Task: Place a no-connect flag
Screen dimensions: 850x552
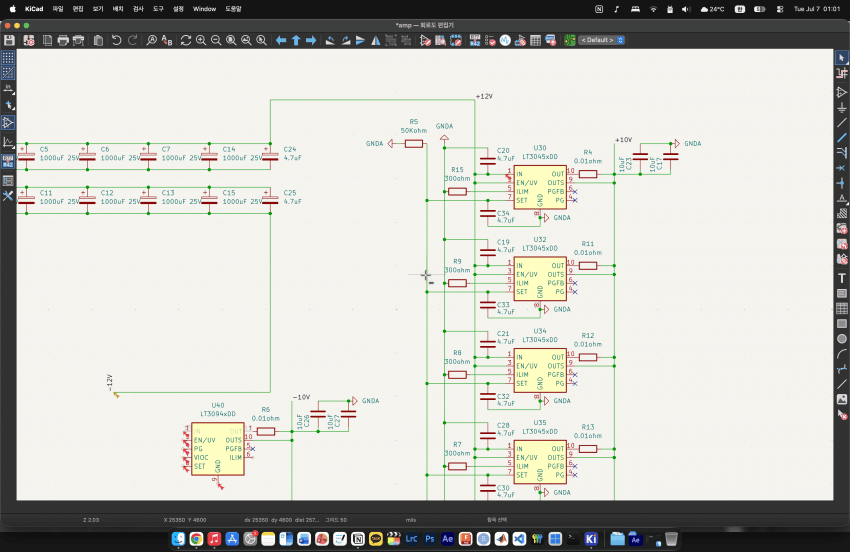Action: 841,168
